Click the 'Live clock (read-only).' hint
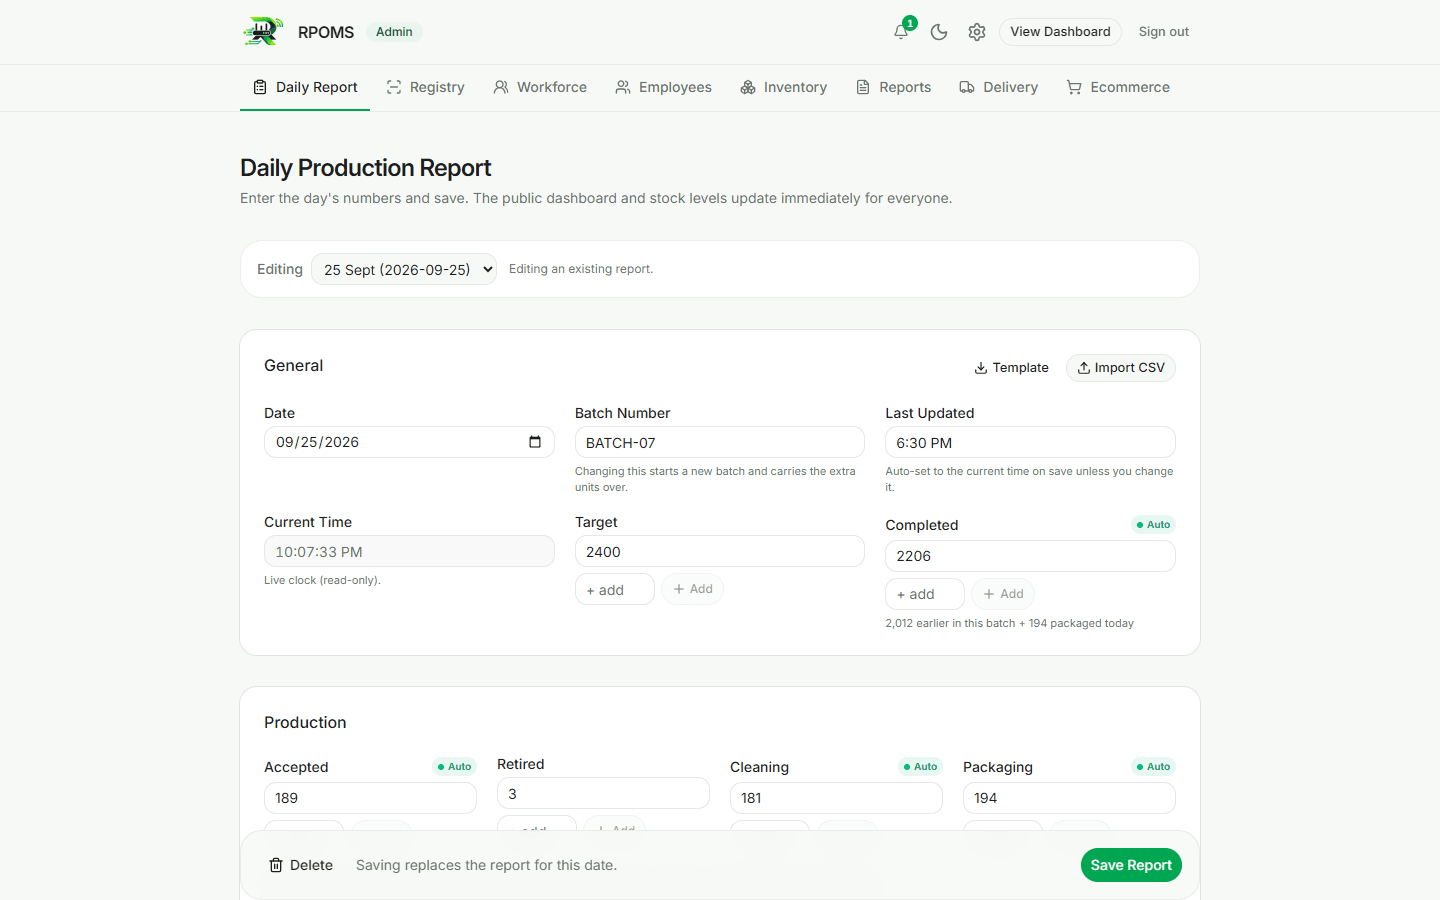The image size is (1440, 900). point(322,580)
